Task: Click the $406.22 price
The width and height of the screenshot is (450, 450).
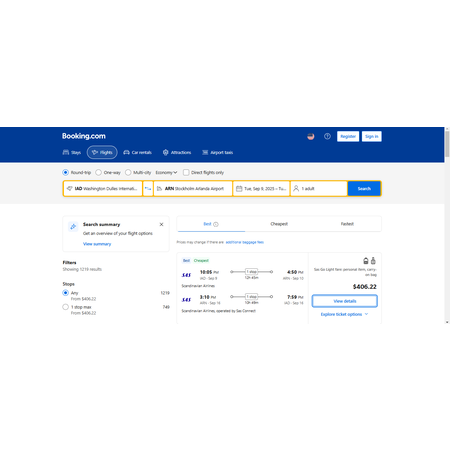Action: tap(365, 287)
